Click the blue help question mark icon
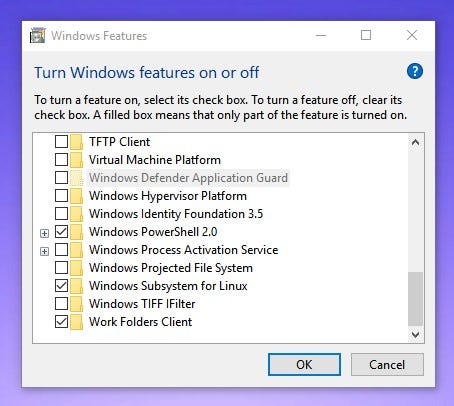The width and height of the screenshot is (454, 406). pos(415,71)
